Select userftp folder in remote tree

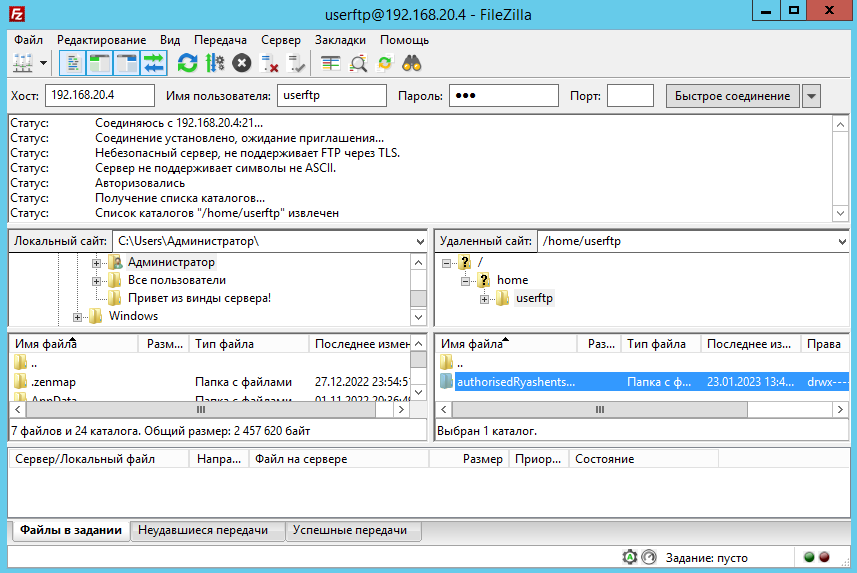(534, 298)
